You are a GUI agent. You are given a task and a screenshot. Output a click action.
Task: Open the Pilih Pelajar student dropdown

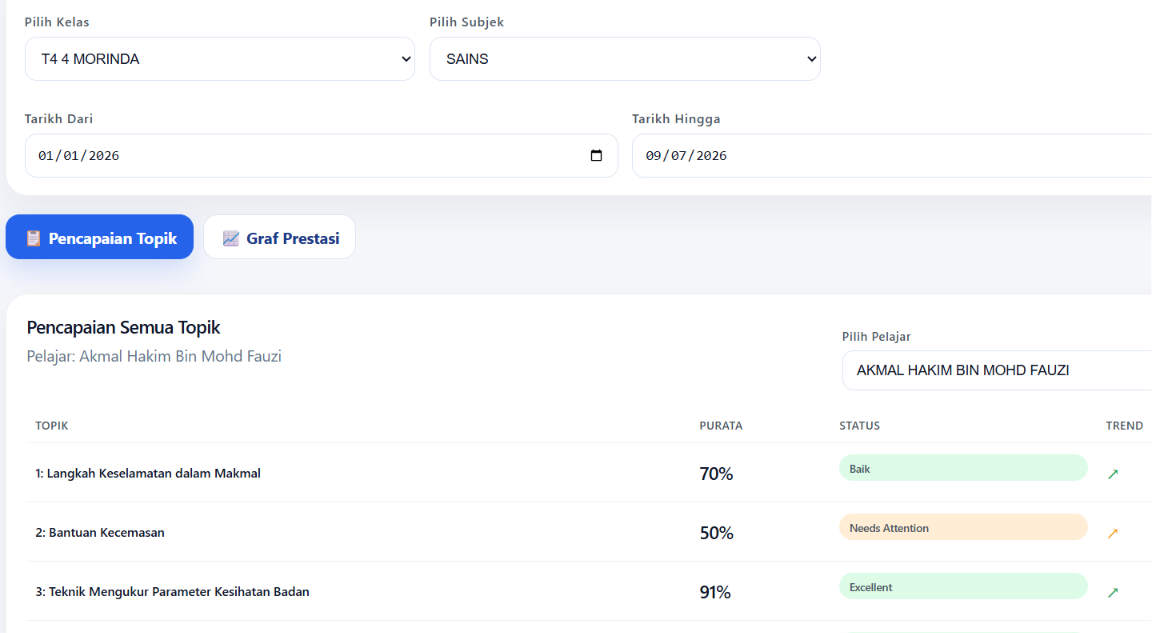click(997, 370)
